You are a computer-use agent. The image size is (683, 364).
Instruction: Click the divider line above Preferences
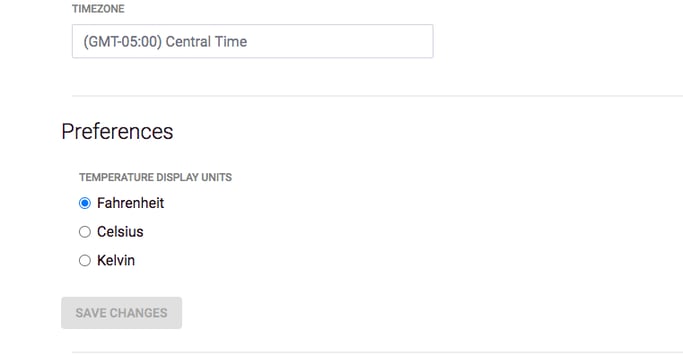(377, 96)
